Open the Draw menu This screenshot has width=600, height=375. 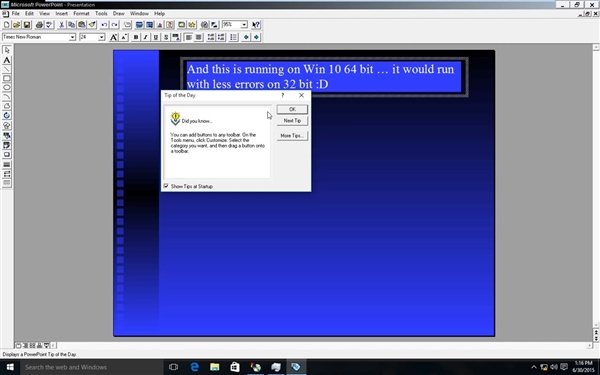click(118, 13)
